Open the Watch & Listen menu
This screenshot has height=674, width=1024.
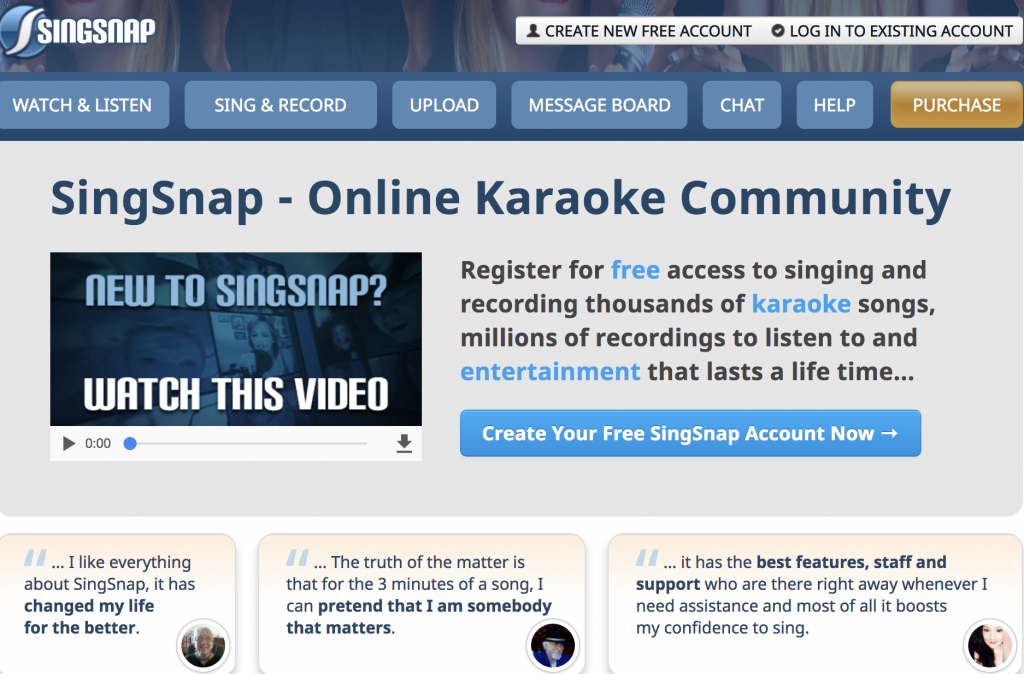(x=82, y=105)
